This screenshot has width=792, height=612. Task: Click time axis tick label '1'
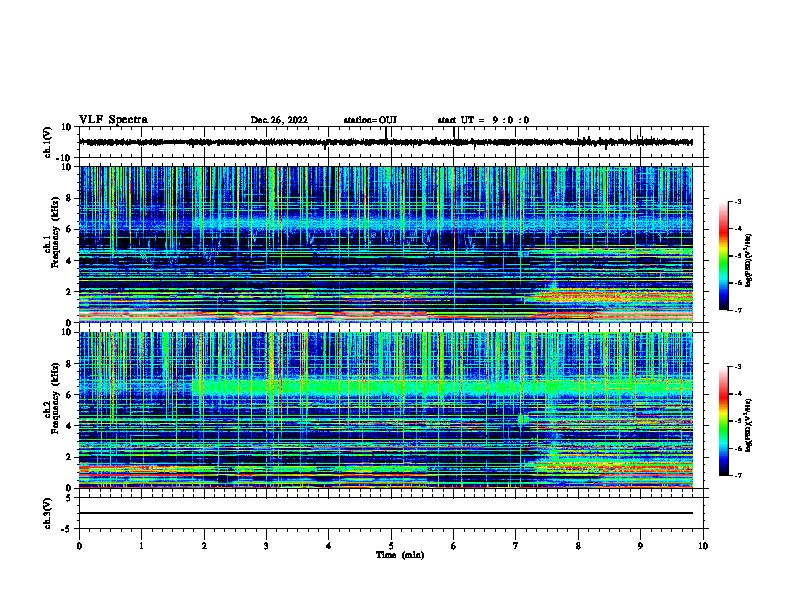(141, 546)
